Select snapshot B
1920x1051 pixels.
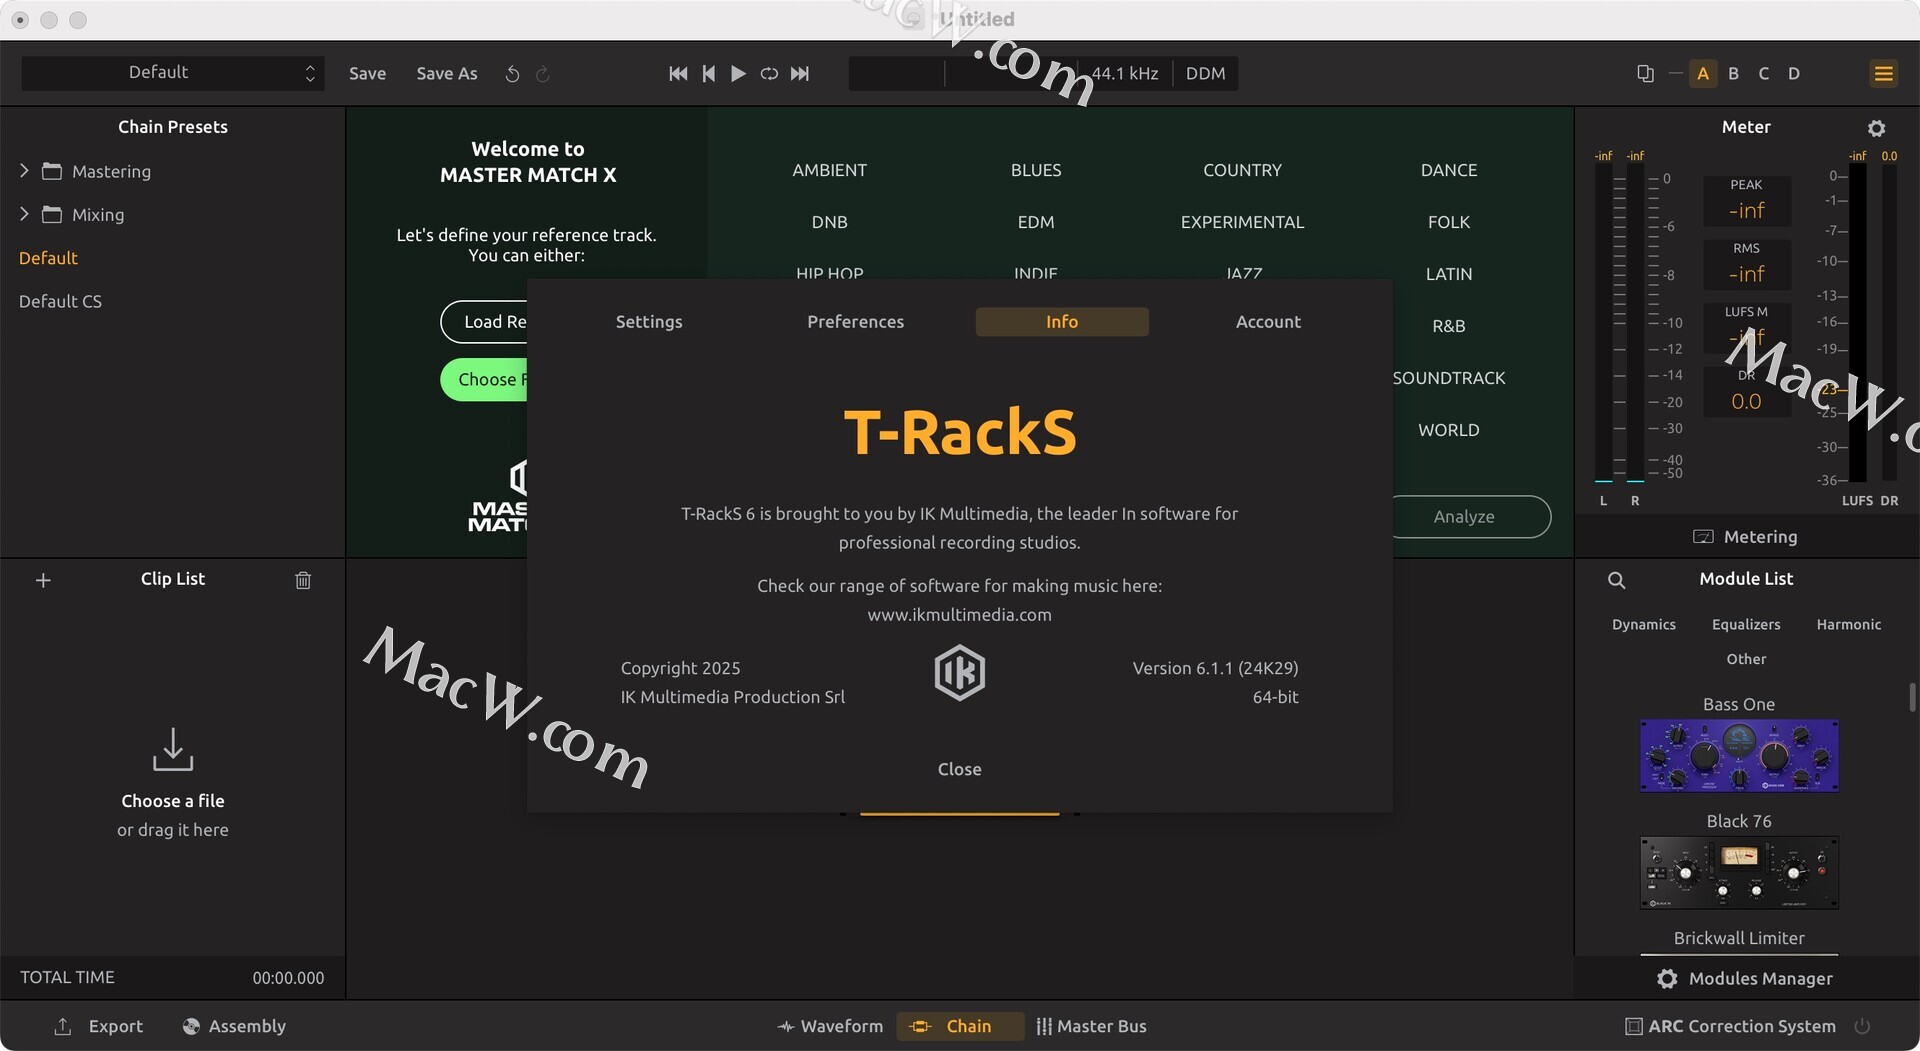point(1733,73)
